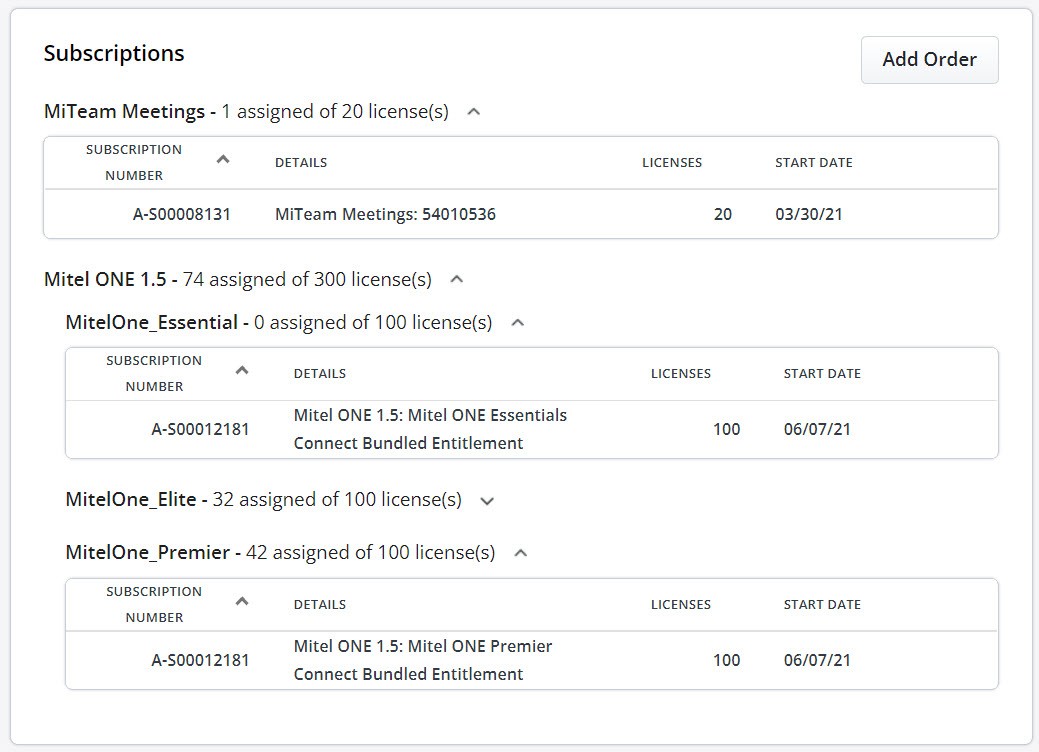Select A-S00012181 in the MitelOne_Essential table
The width and height of the screenshot is (1039, 752).
[200, 429]
